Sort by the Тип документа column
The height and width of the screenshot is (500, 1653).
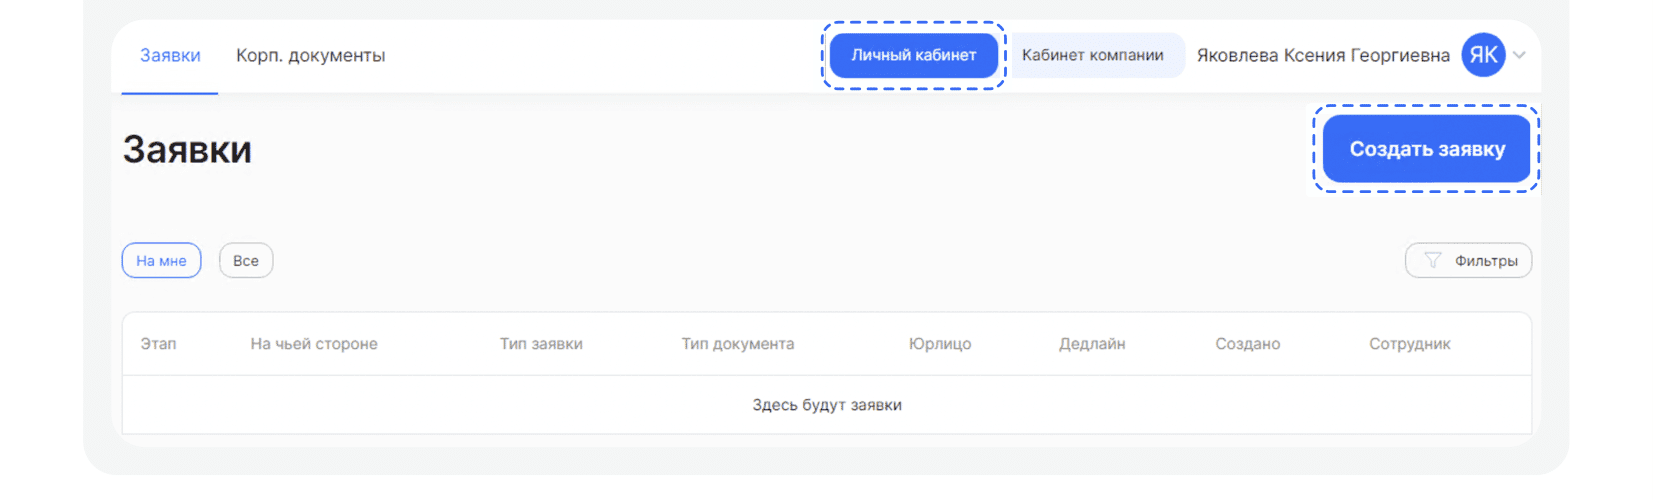[x=738, y=344]
